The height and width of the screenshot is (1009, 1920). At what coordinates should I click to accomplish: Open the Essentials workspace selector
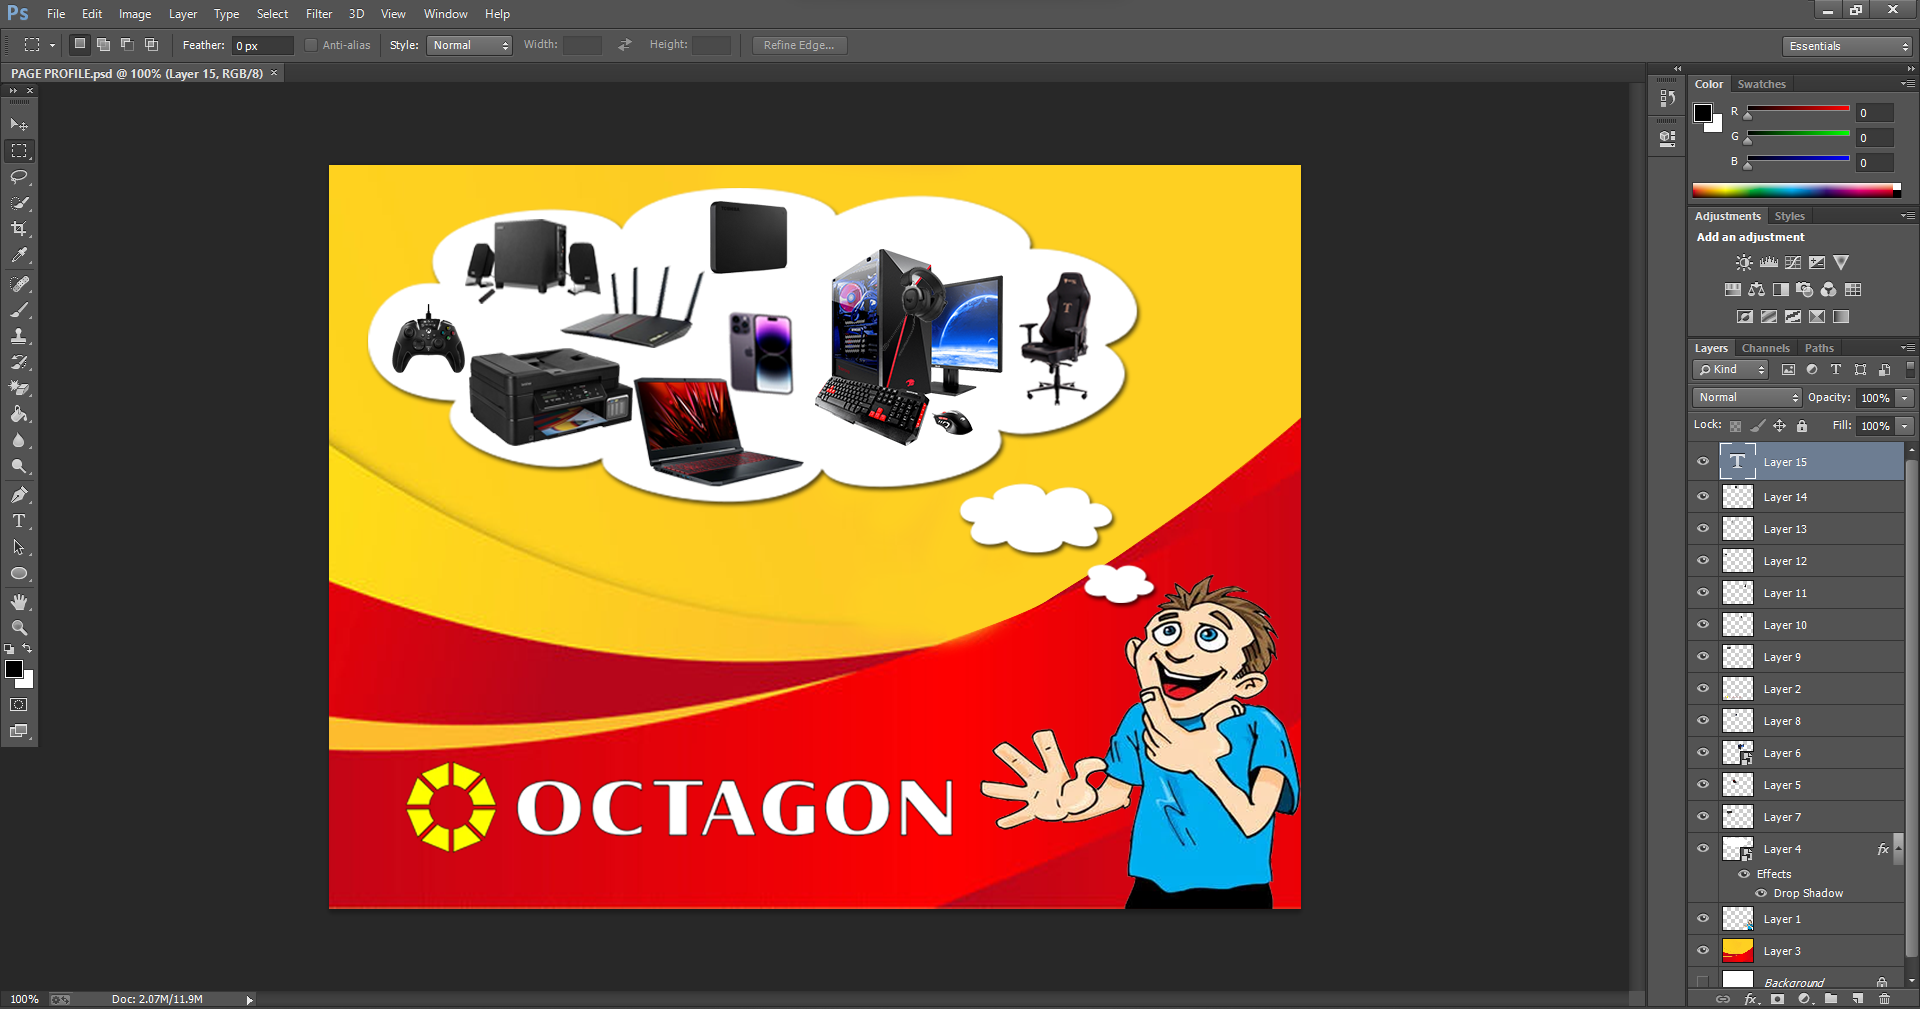pyautogui.click(x=1845, y=45)
